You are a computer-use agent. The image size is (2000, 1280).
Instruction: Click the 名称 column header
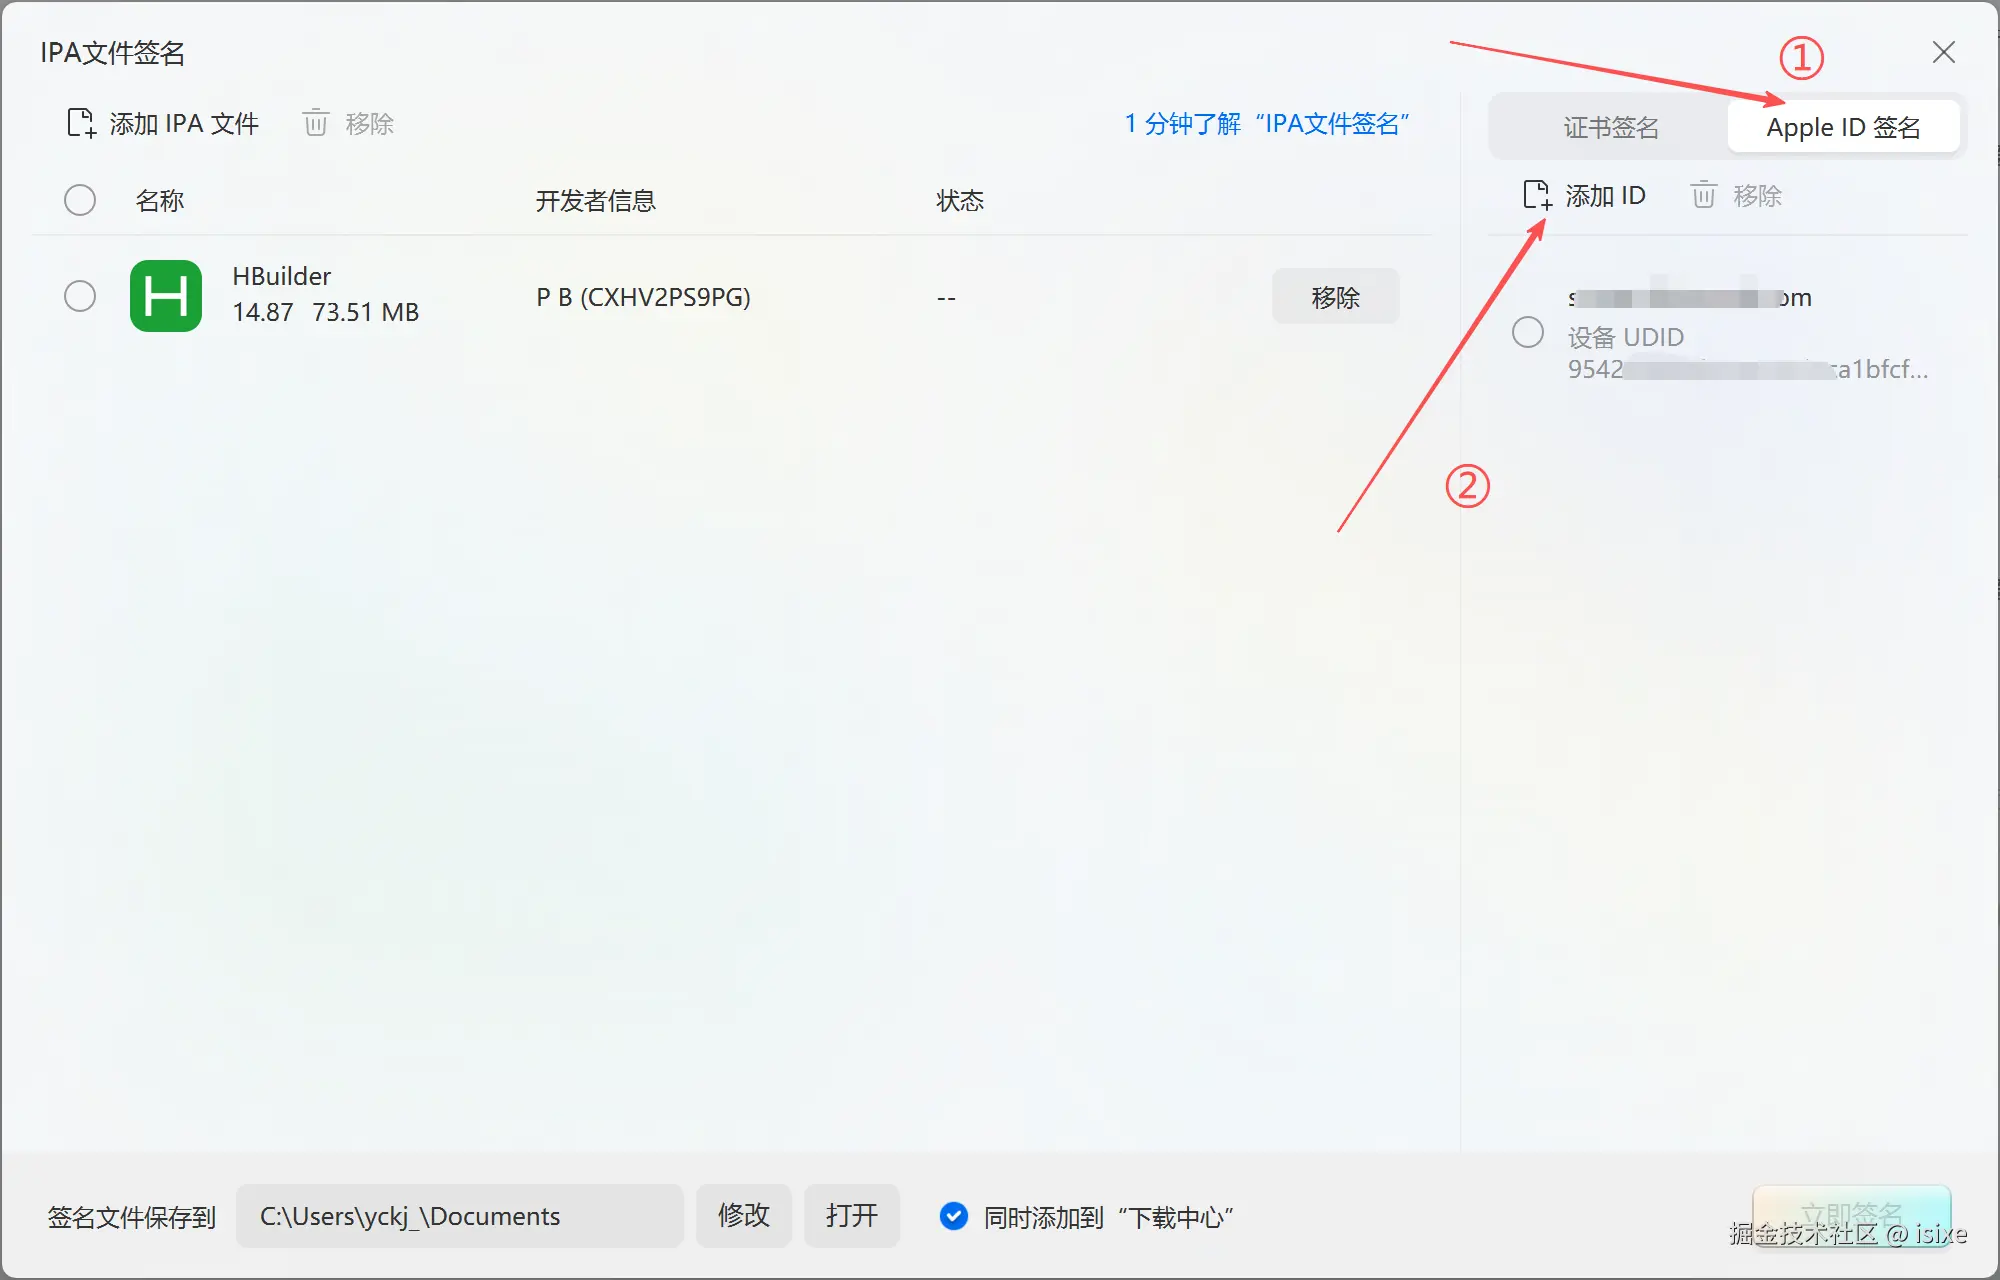click(x=159, y=200)
